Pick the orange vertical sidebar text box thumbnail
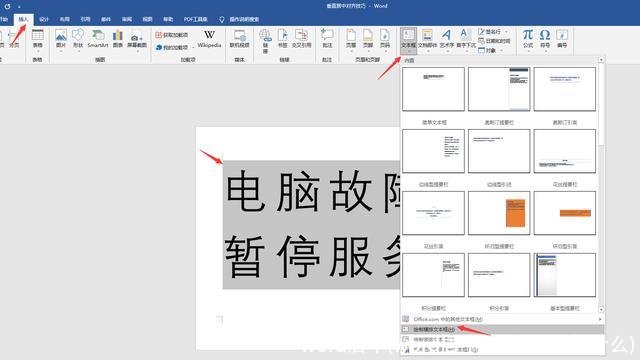 tap(499, 213)
